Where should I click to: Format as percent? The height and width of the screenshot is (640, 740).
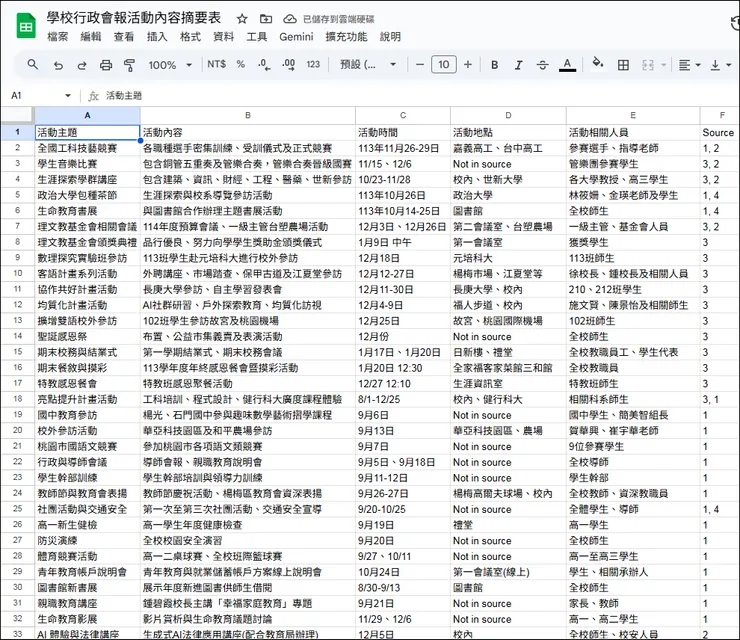pyautogui.click(x=241, y=64)
